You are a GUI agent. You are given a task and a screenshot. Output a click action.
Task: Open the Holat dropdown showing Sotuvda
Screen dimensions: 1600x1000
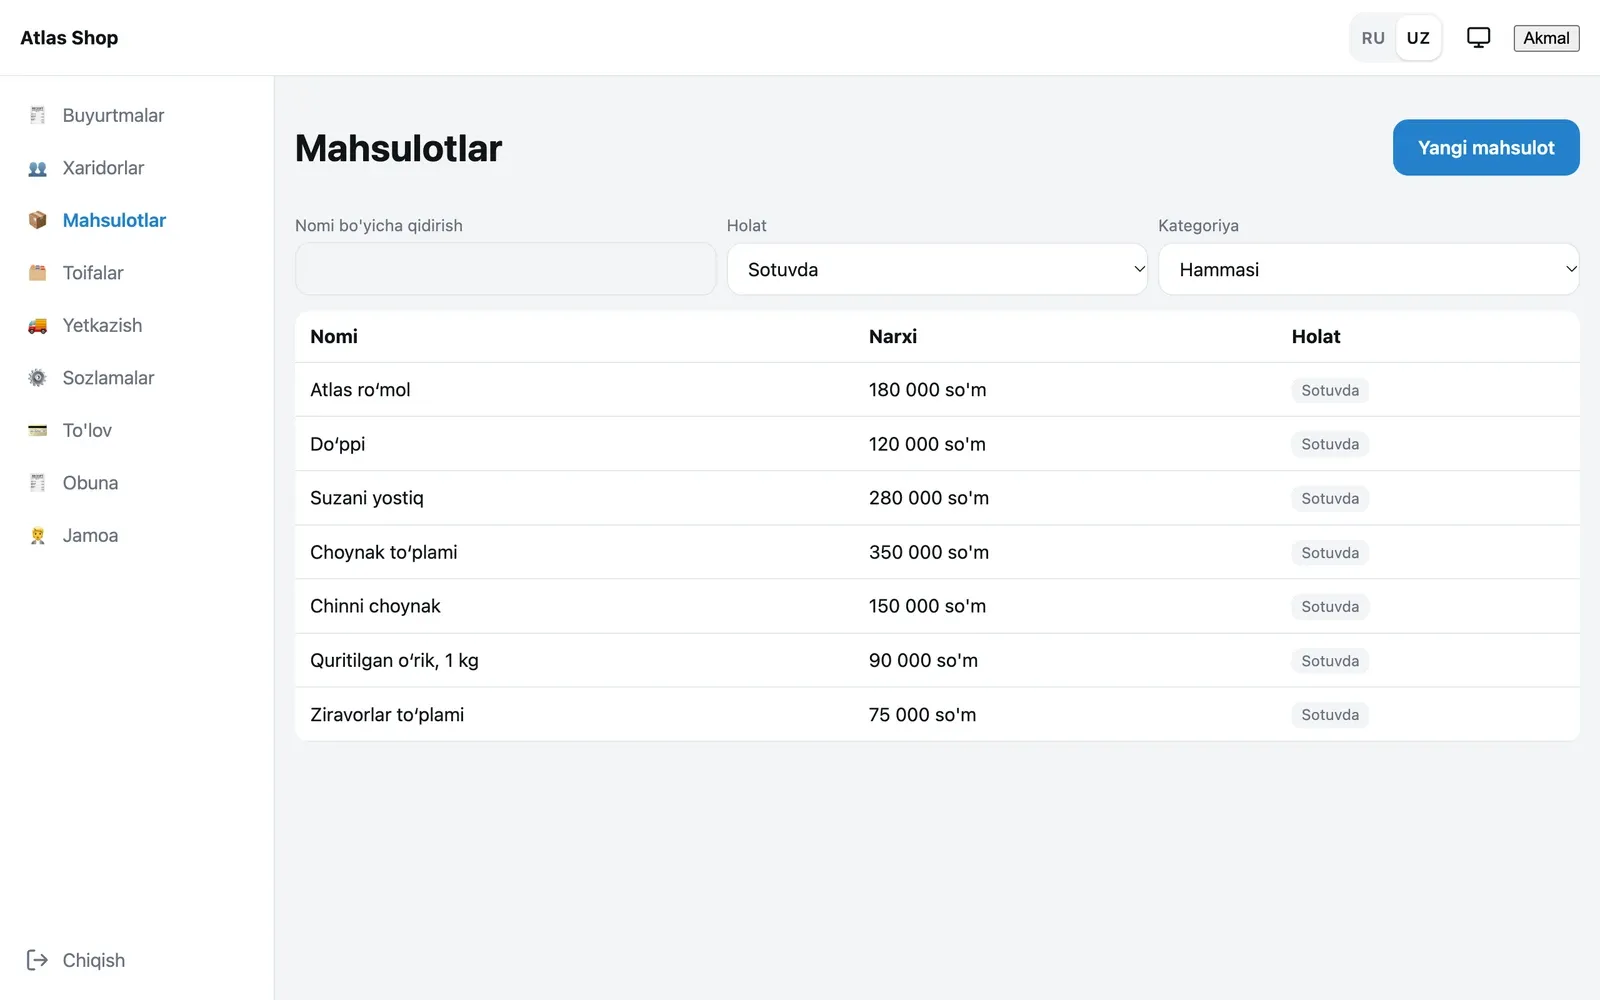(937, 269)
